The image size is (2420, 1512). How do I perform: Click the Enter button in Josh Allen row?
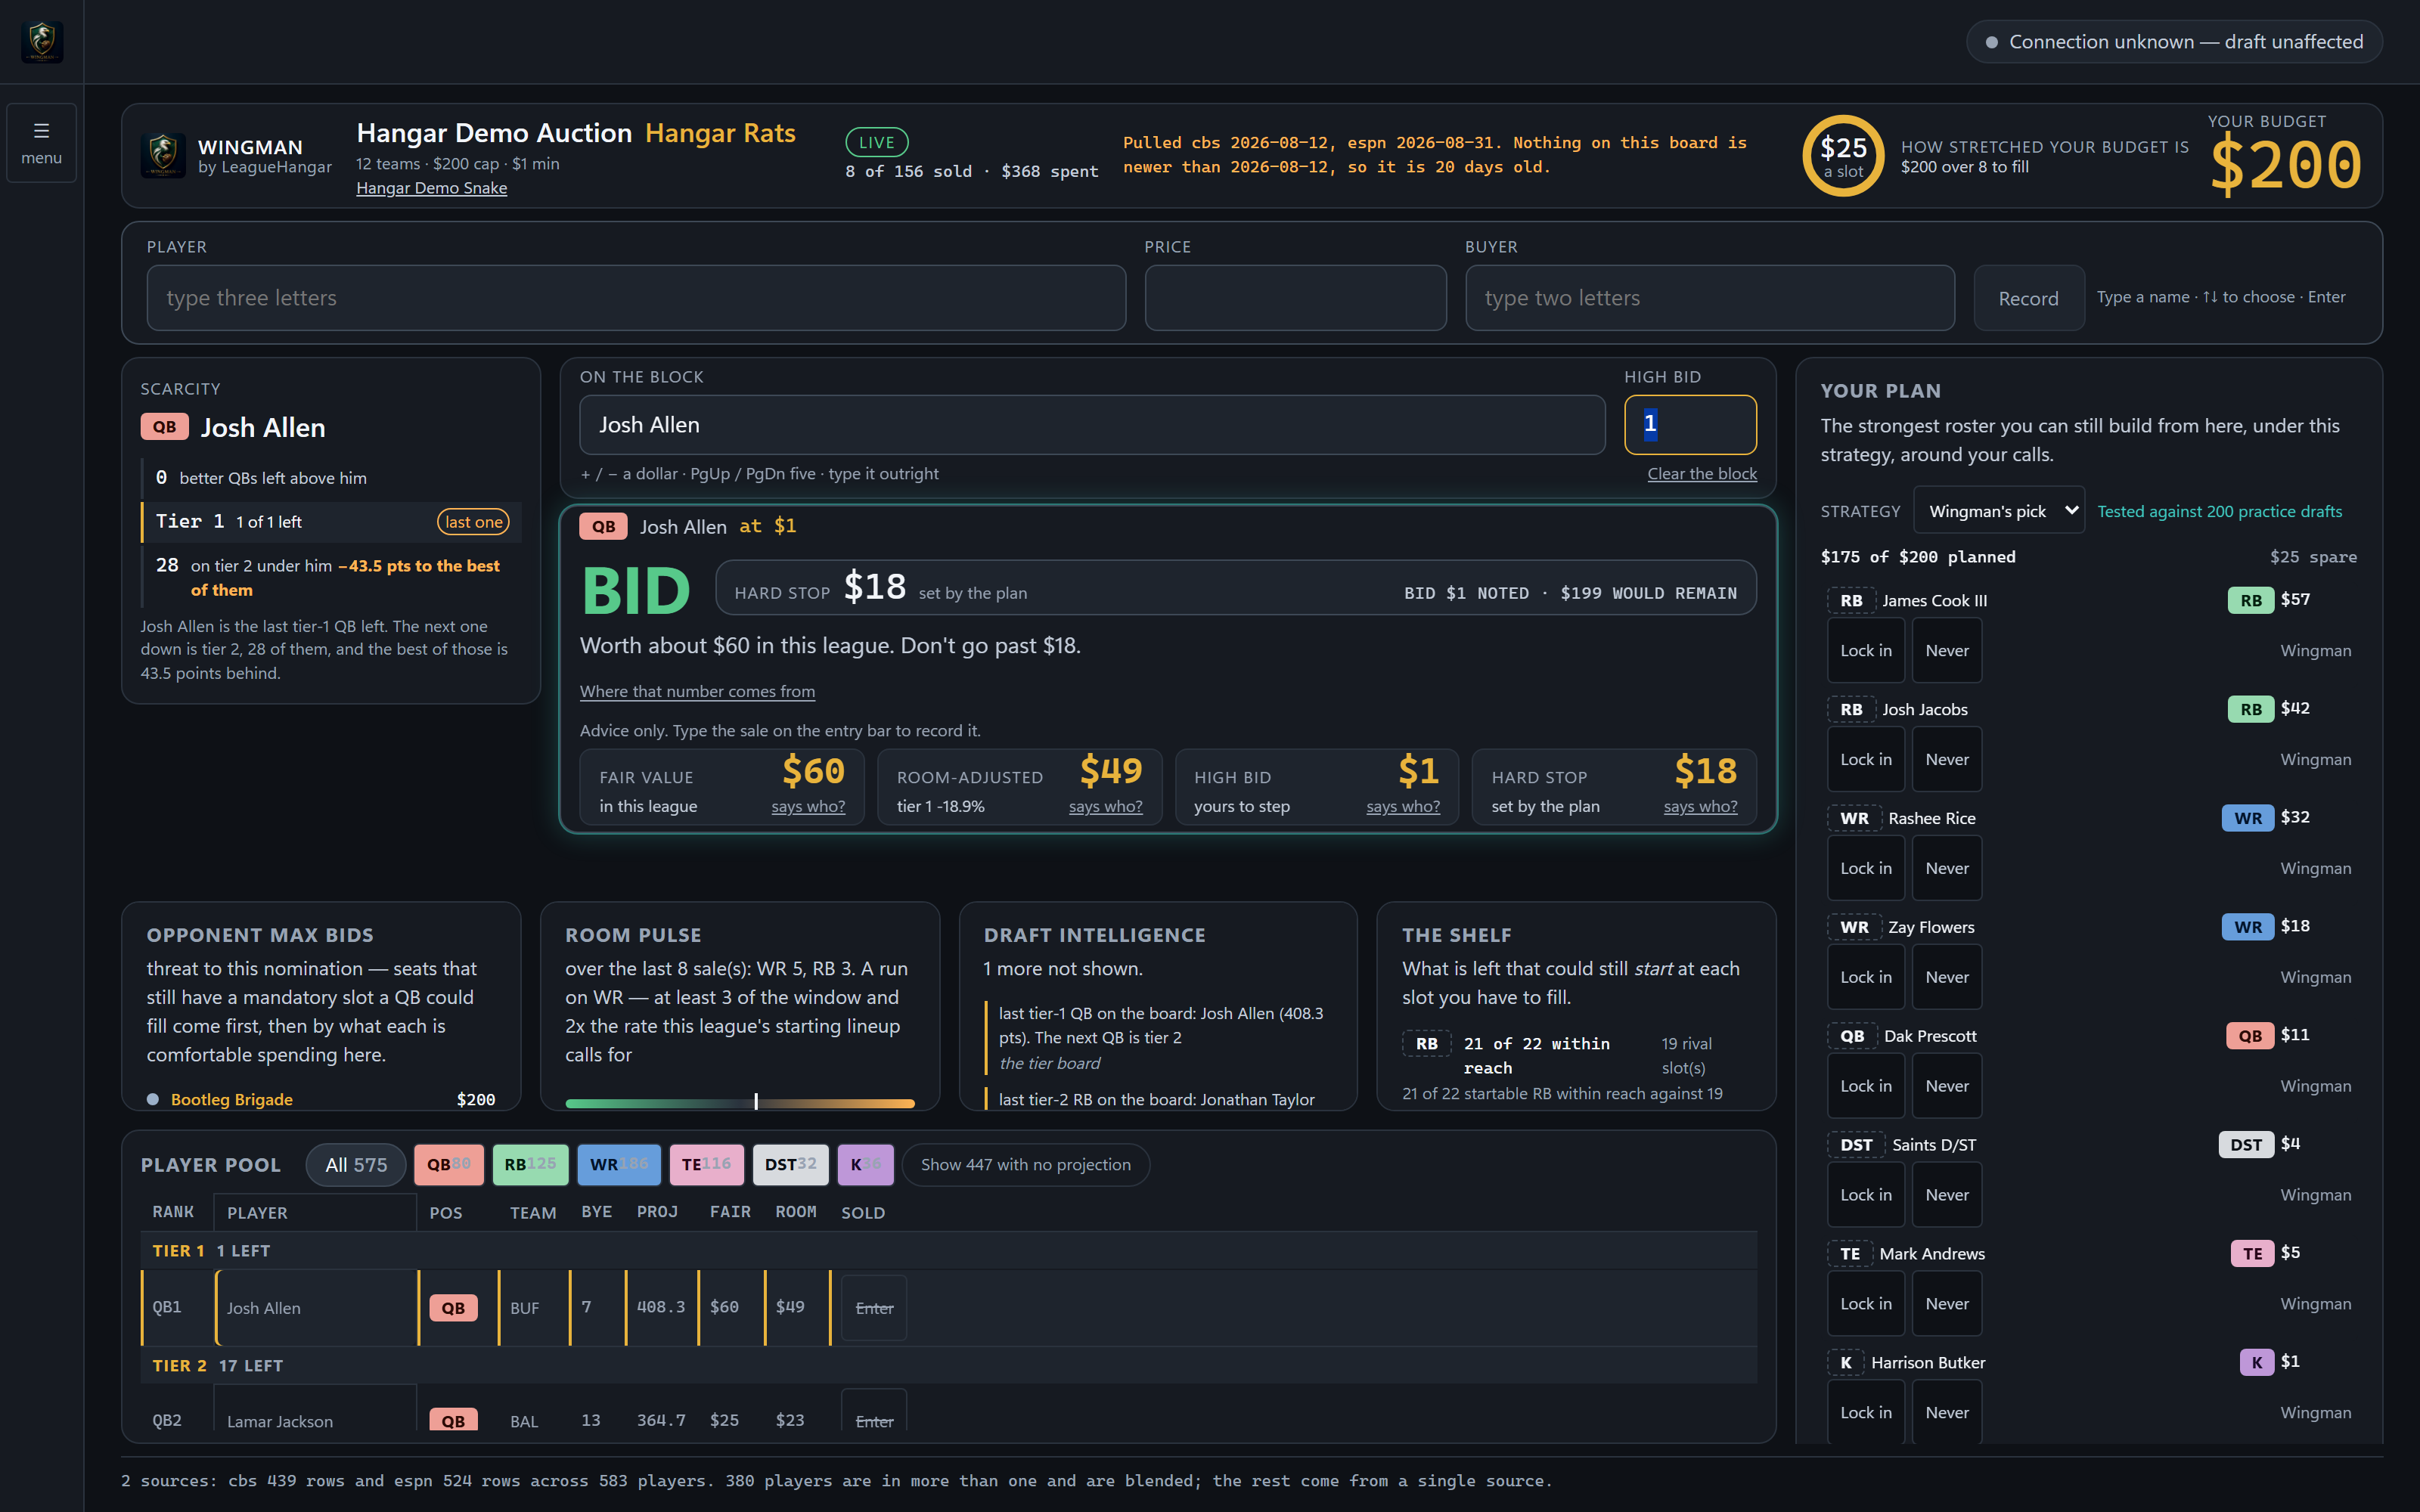click(874, 1308)
